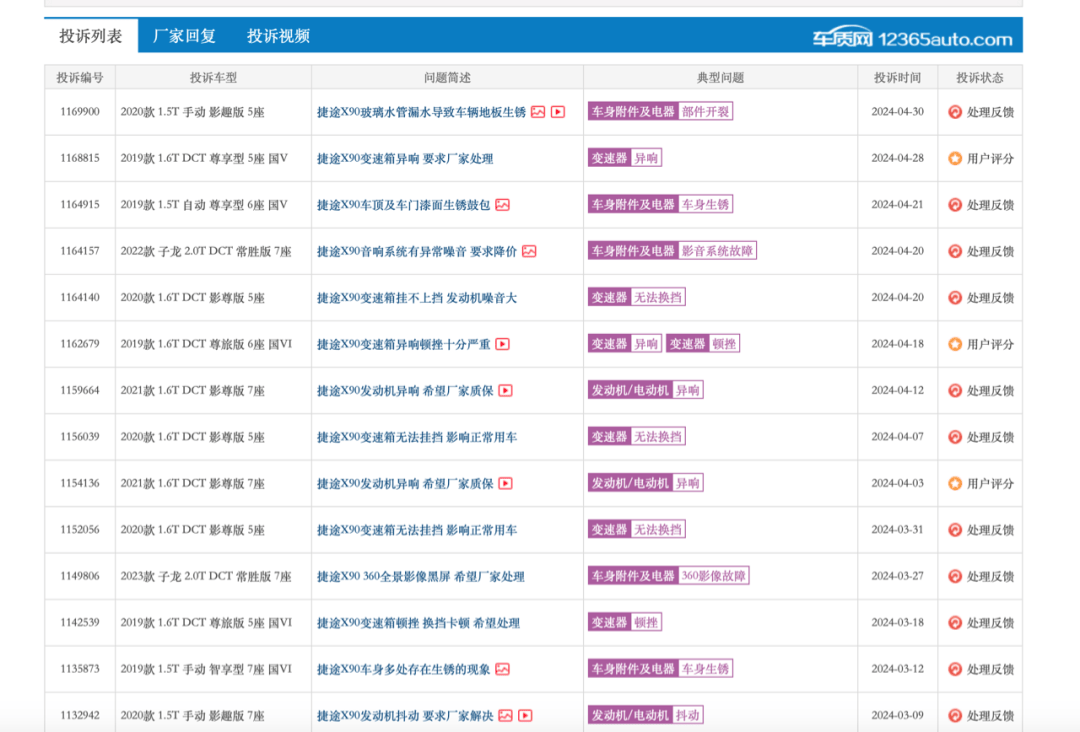The image size is (1080, 732).
Task: Click date 2024-04-30
Action: click(x=897, y=112)
